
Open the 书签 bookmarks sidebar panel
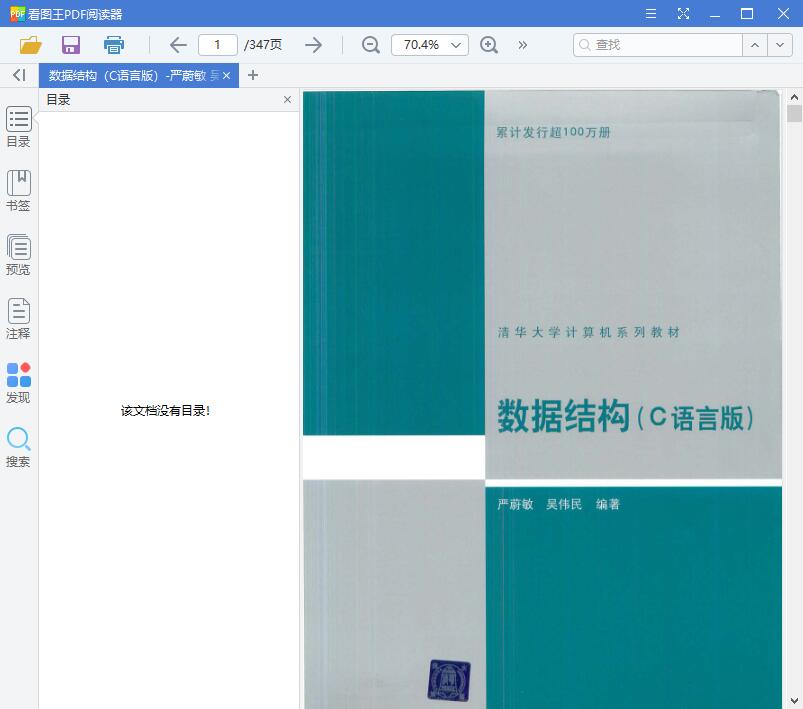pyautogui.click(x=18, y=191)
